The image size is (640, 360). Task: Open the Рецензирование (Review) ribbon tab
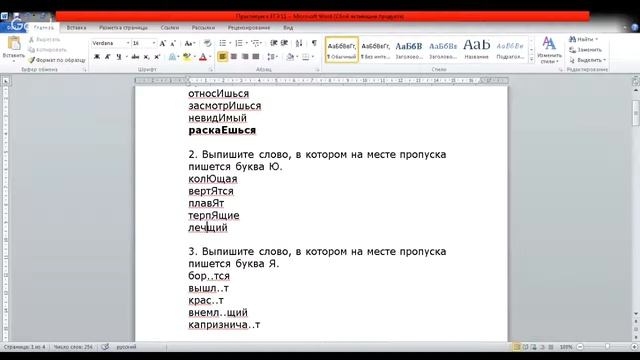(x=249, y=28)
